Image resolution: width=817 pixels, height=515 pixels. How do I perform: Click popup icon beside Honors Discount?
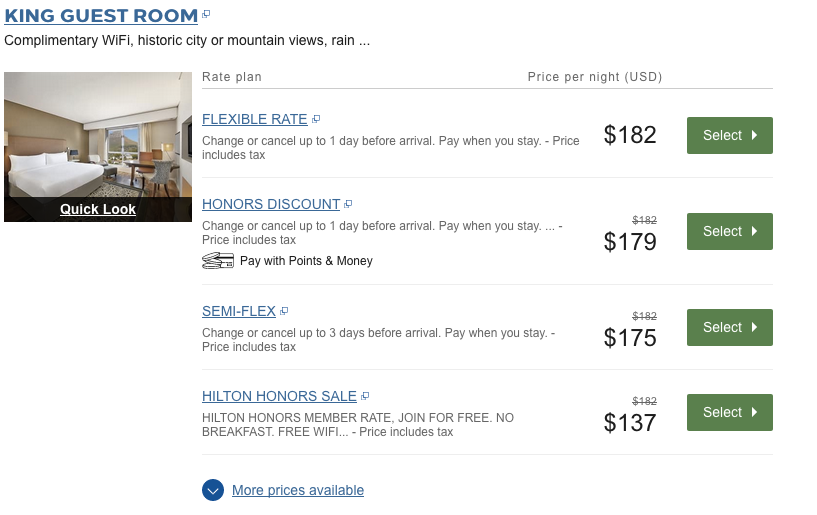[348, 204]
